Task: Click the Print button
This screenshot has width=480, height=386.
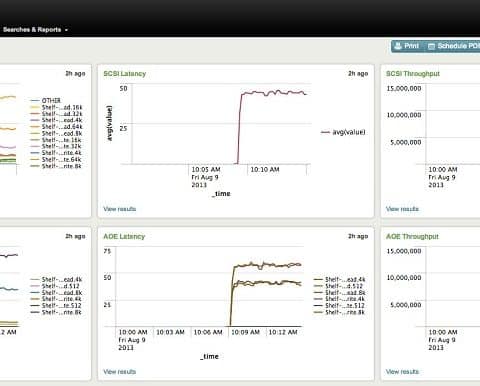Action: (x=407, y=46)
